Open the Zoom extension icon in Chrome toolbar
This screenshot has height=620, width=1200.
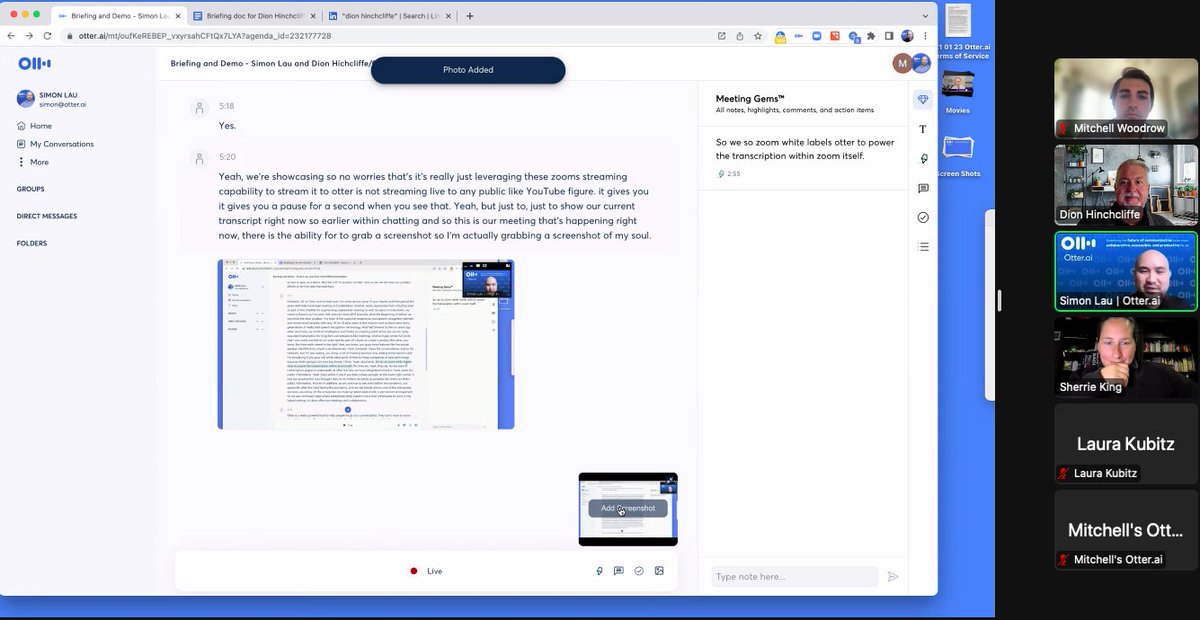(x=817, y=35)
